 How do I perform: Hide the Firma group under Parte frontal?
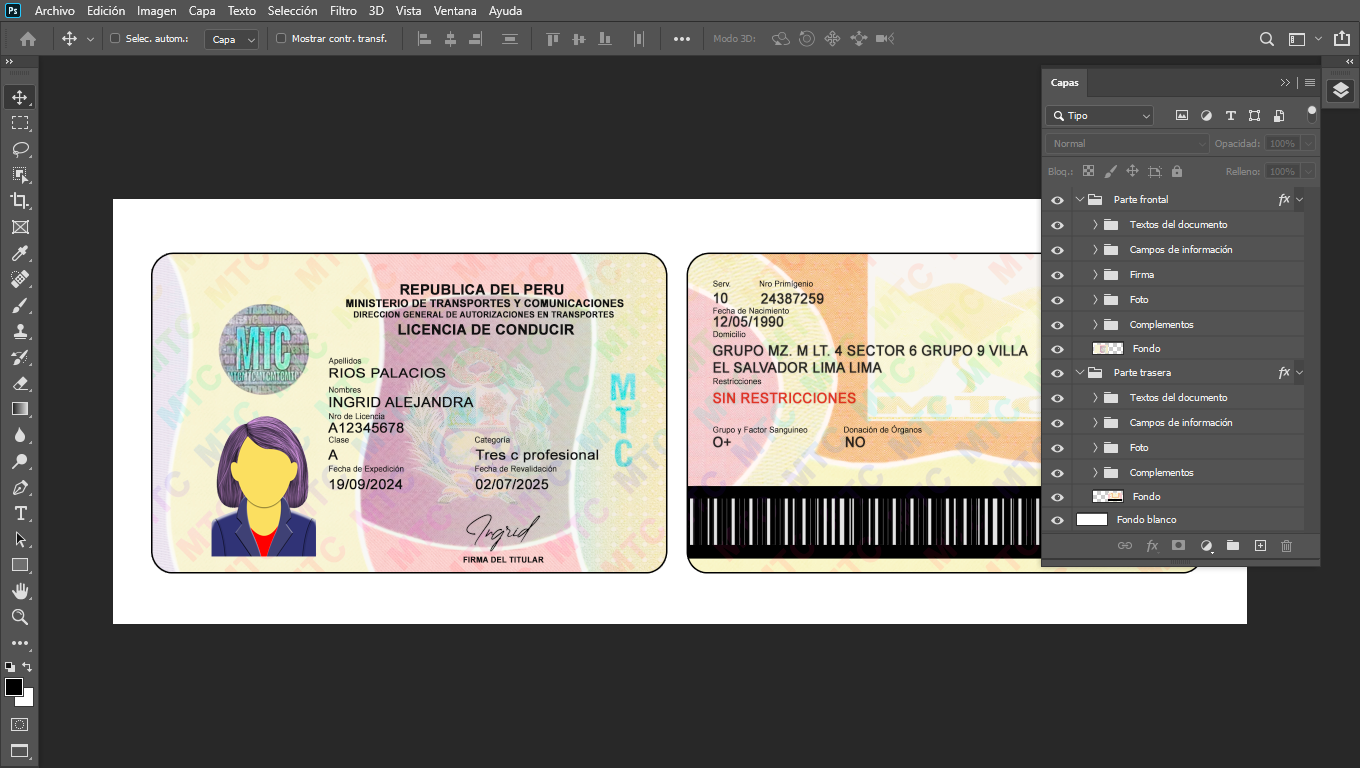1057,275
